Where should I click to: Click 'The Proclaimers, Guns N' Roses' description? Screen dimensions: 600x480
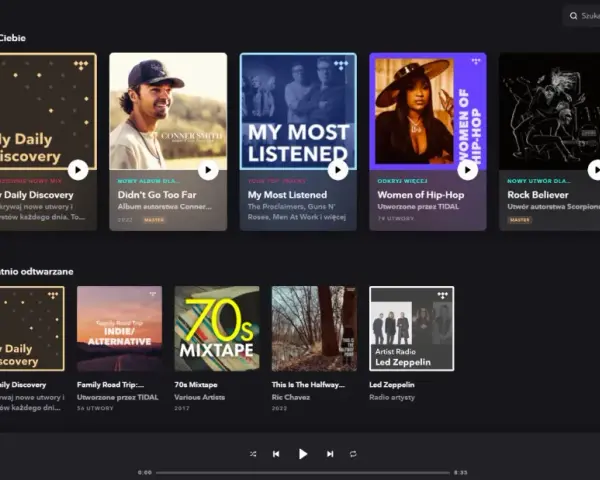[x=297, y=212]
